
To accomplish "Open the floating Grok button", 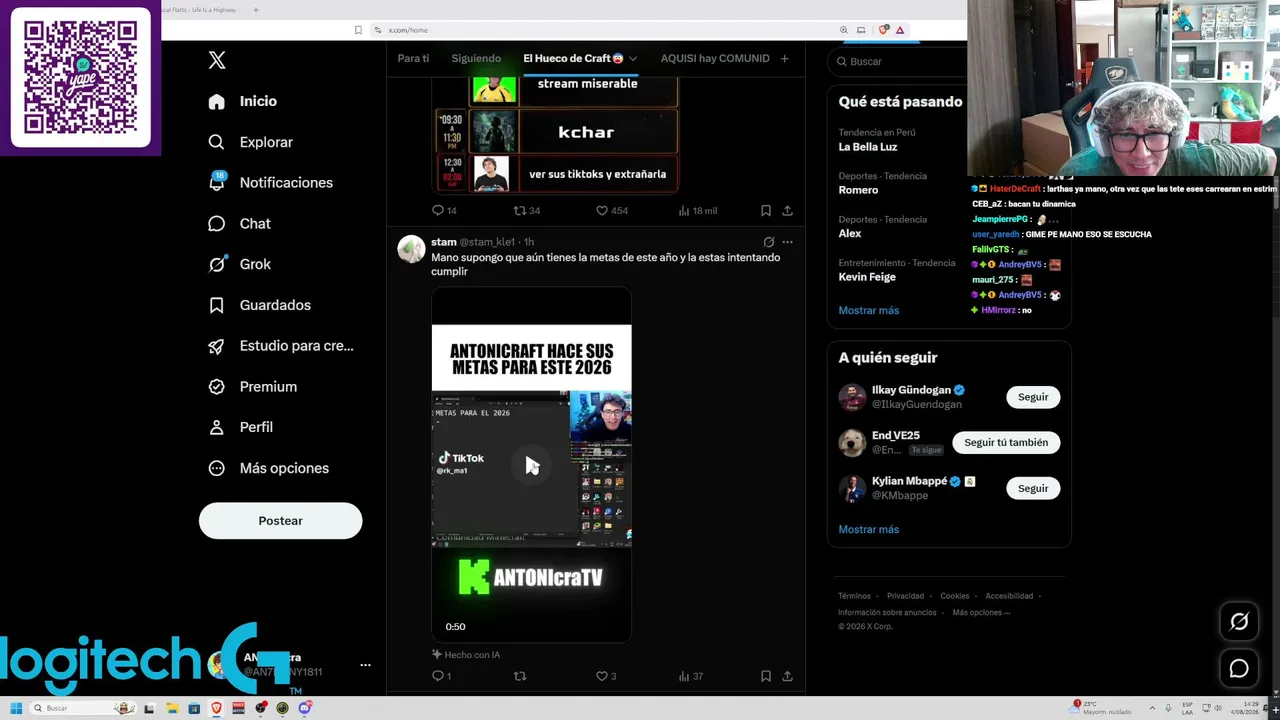I will (x=1239, y=622).
